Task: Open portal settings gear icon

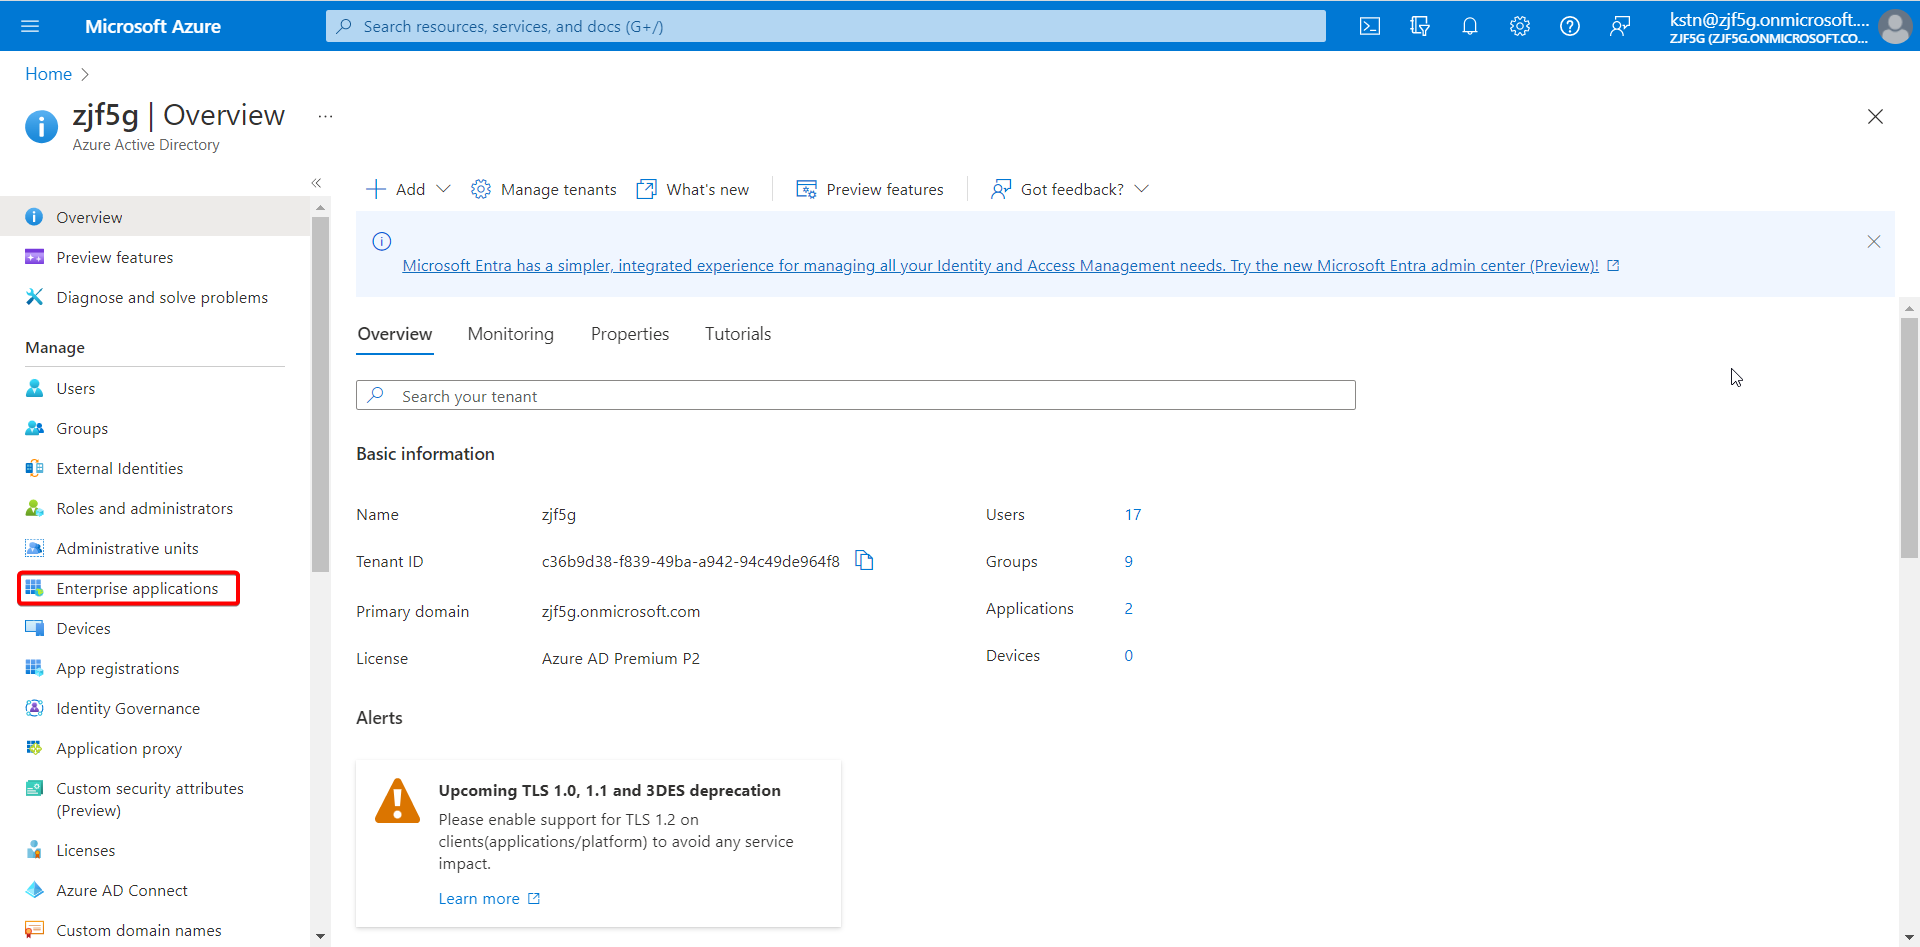Action: click(1520, 26)
